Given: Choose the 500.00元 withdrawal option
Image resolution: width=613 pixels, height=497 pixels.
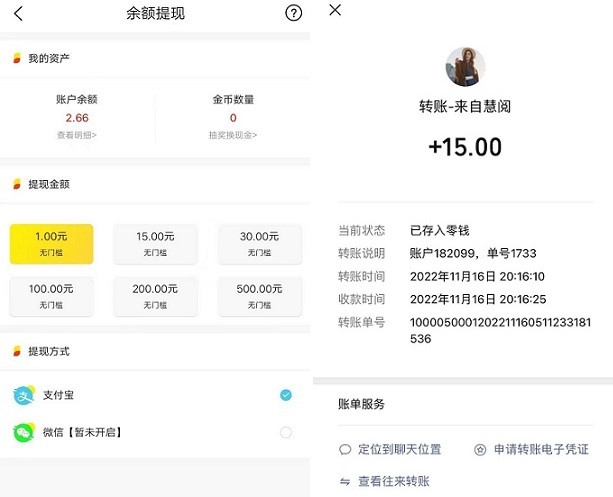Looking at the screenshot, I should 260,295.
